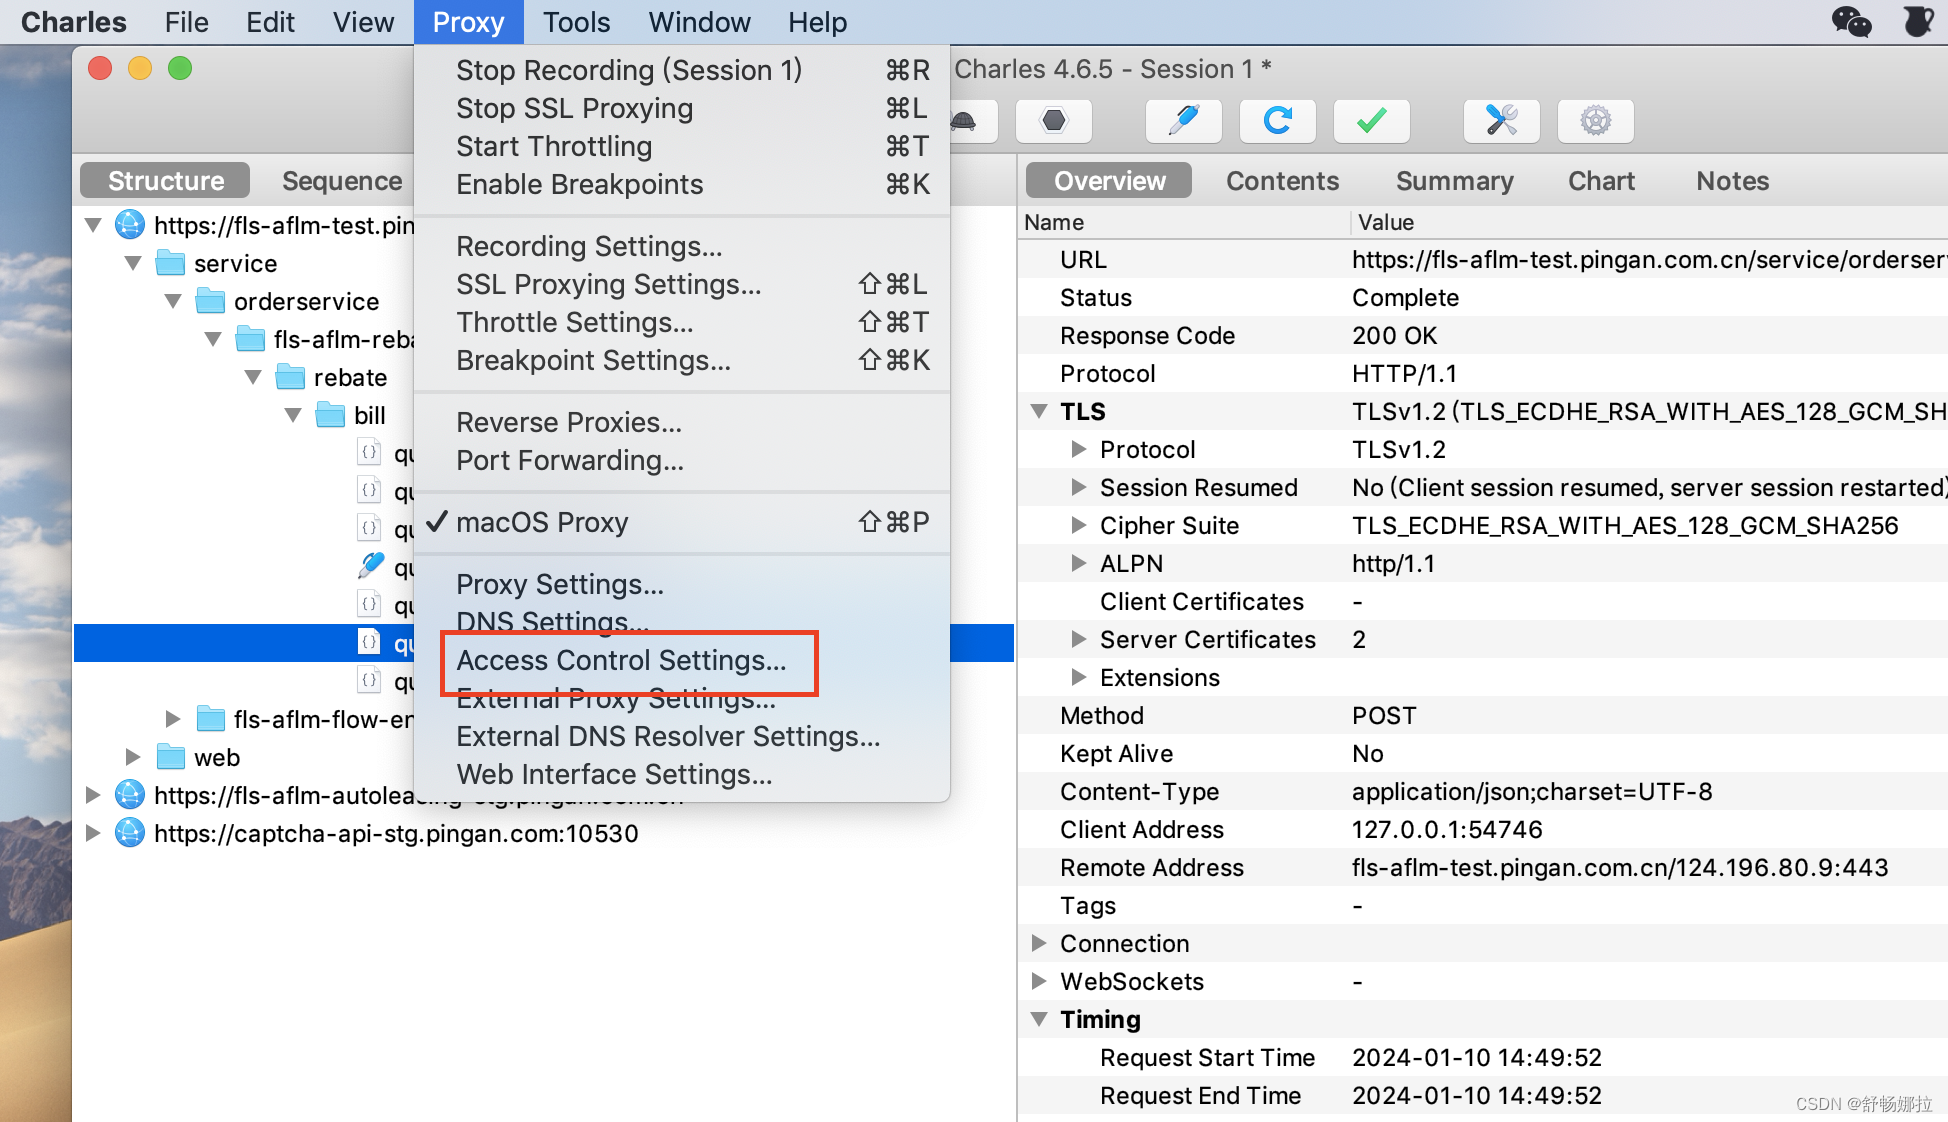The height and width of the screenshot is (1122, 1948).
Task: Expand the Cipher Suite row
Action: (1078, 525)
